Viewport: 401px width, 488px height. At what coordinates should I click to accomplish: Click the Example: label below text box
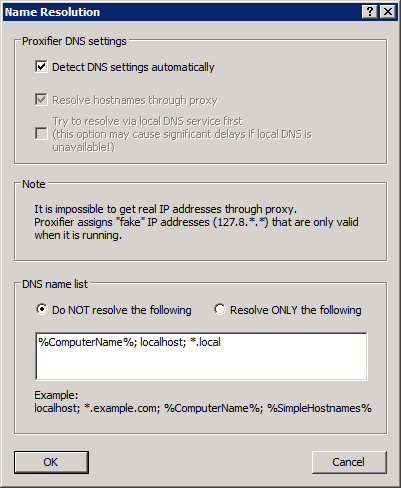(56, 395)
